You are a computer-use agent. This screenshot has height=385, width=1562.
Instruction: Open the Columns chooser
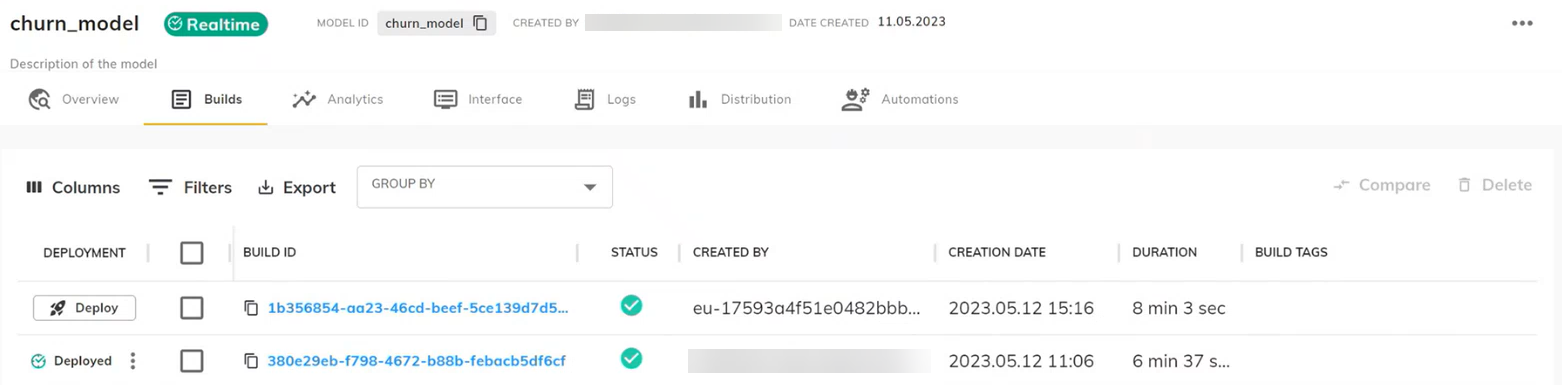[73, 187]
